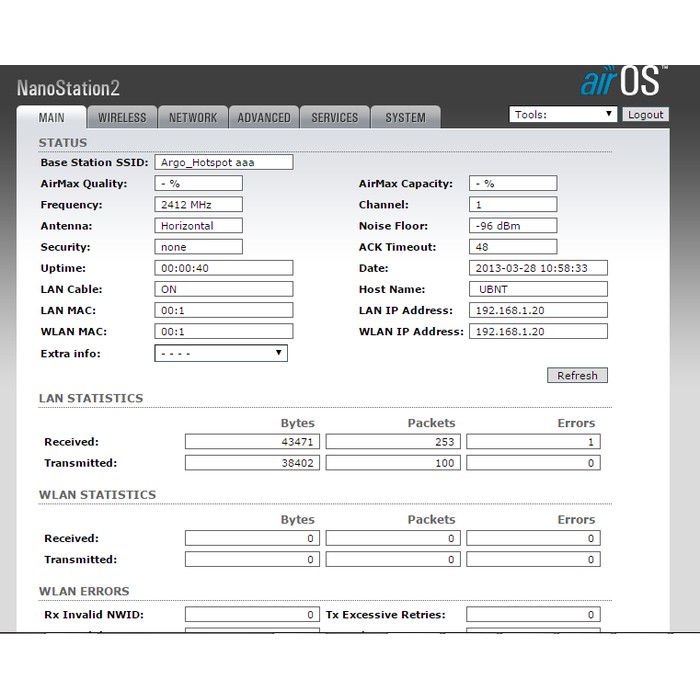Click WLAN received bytes box
Image resolution: width=700 pixels, height=700 pixels.
coord(252,538)
